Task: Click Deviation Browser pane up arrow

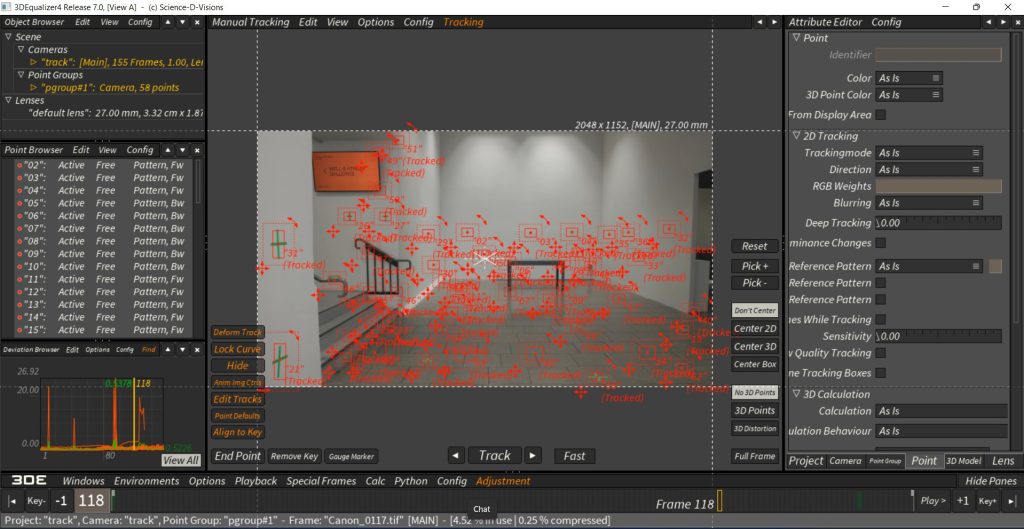Action: [x=168, y=349]
